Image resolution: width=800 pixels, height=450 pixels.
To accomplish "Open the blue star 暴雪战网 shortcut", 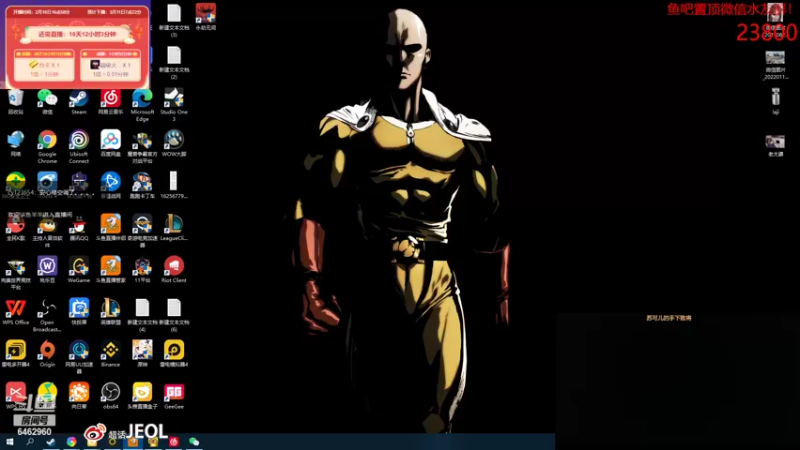I will [111, 185].
